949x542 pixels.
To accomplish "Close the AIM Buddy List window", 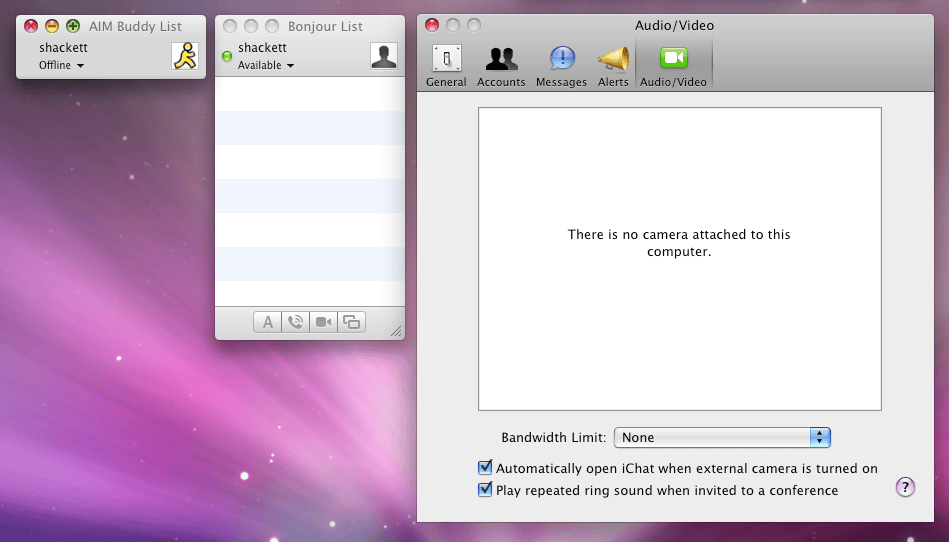I will coord(31,26).
